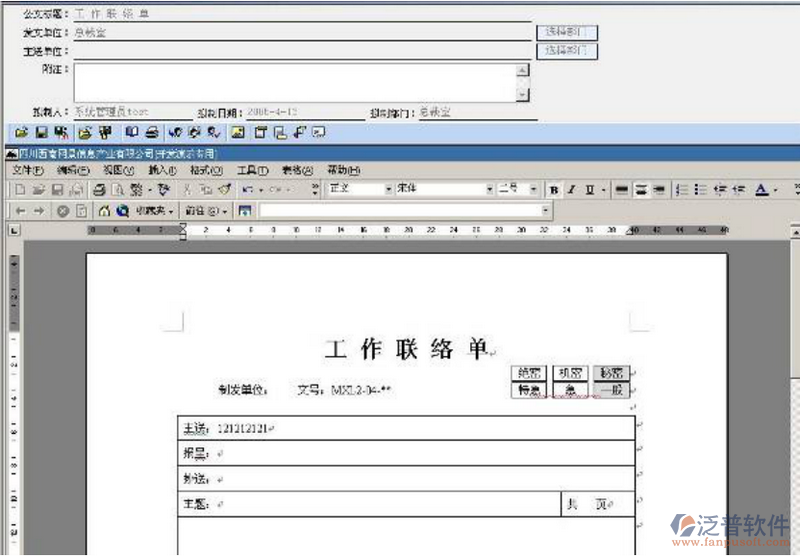Click the print preview icon
The width and height of the screenshot is (800, 558).
point(119,189)
